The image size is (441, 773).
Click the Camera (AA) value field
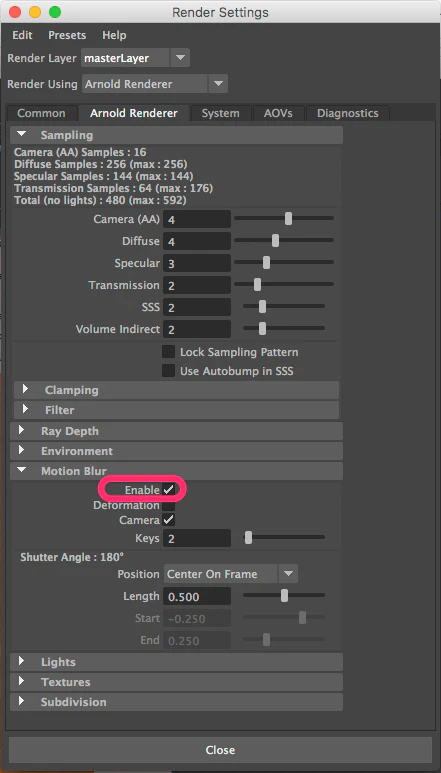coord(197,219)
